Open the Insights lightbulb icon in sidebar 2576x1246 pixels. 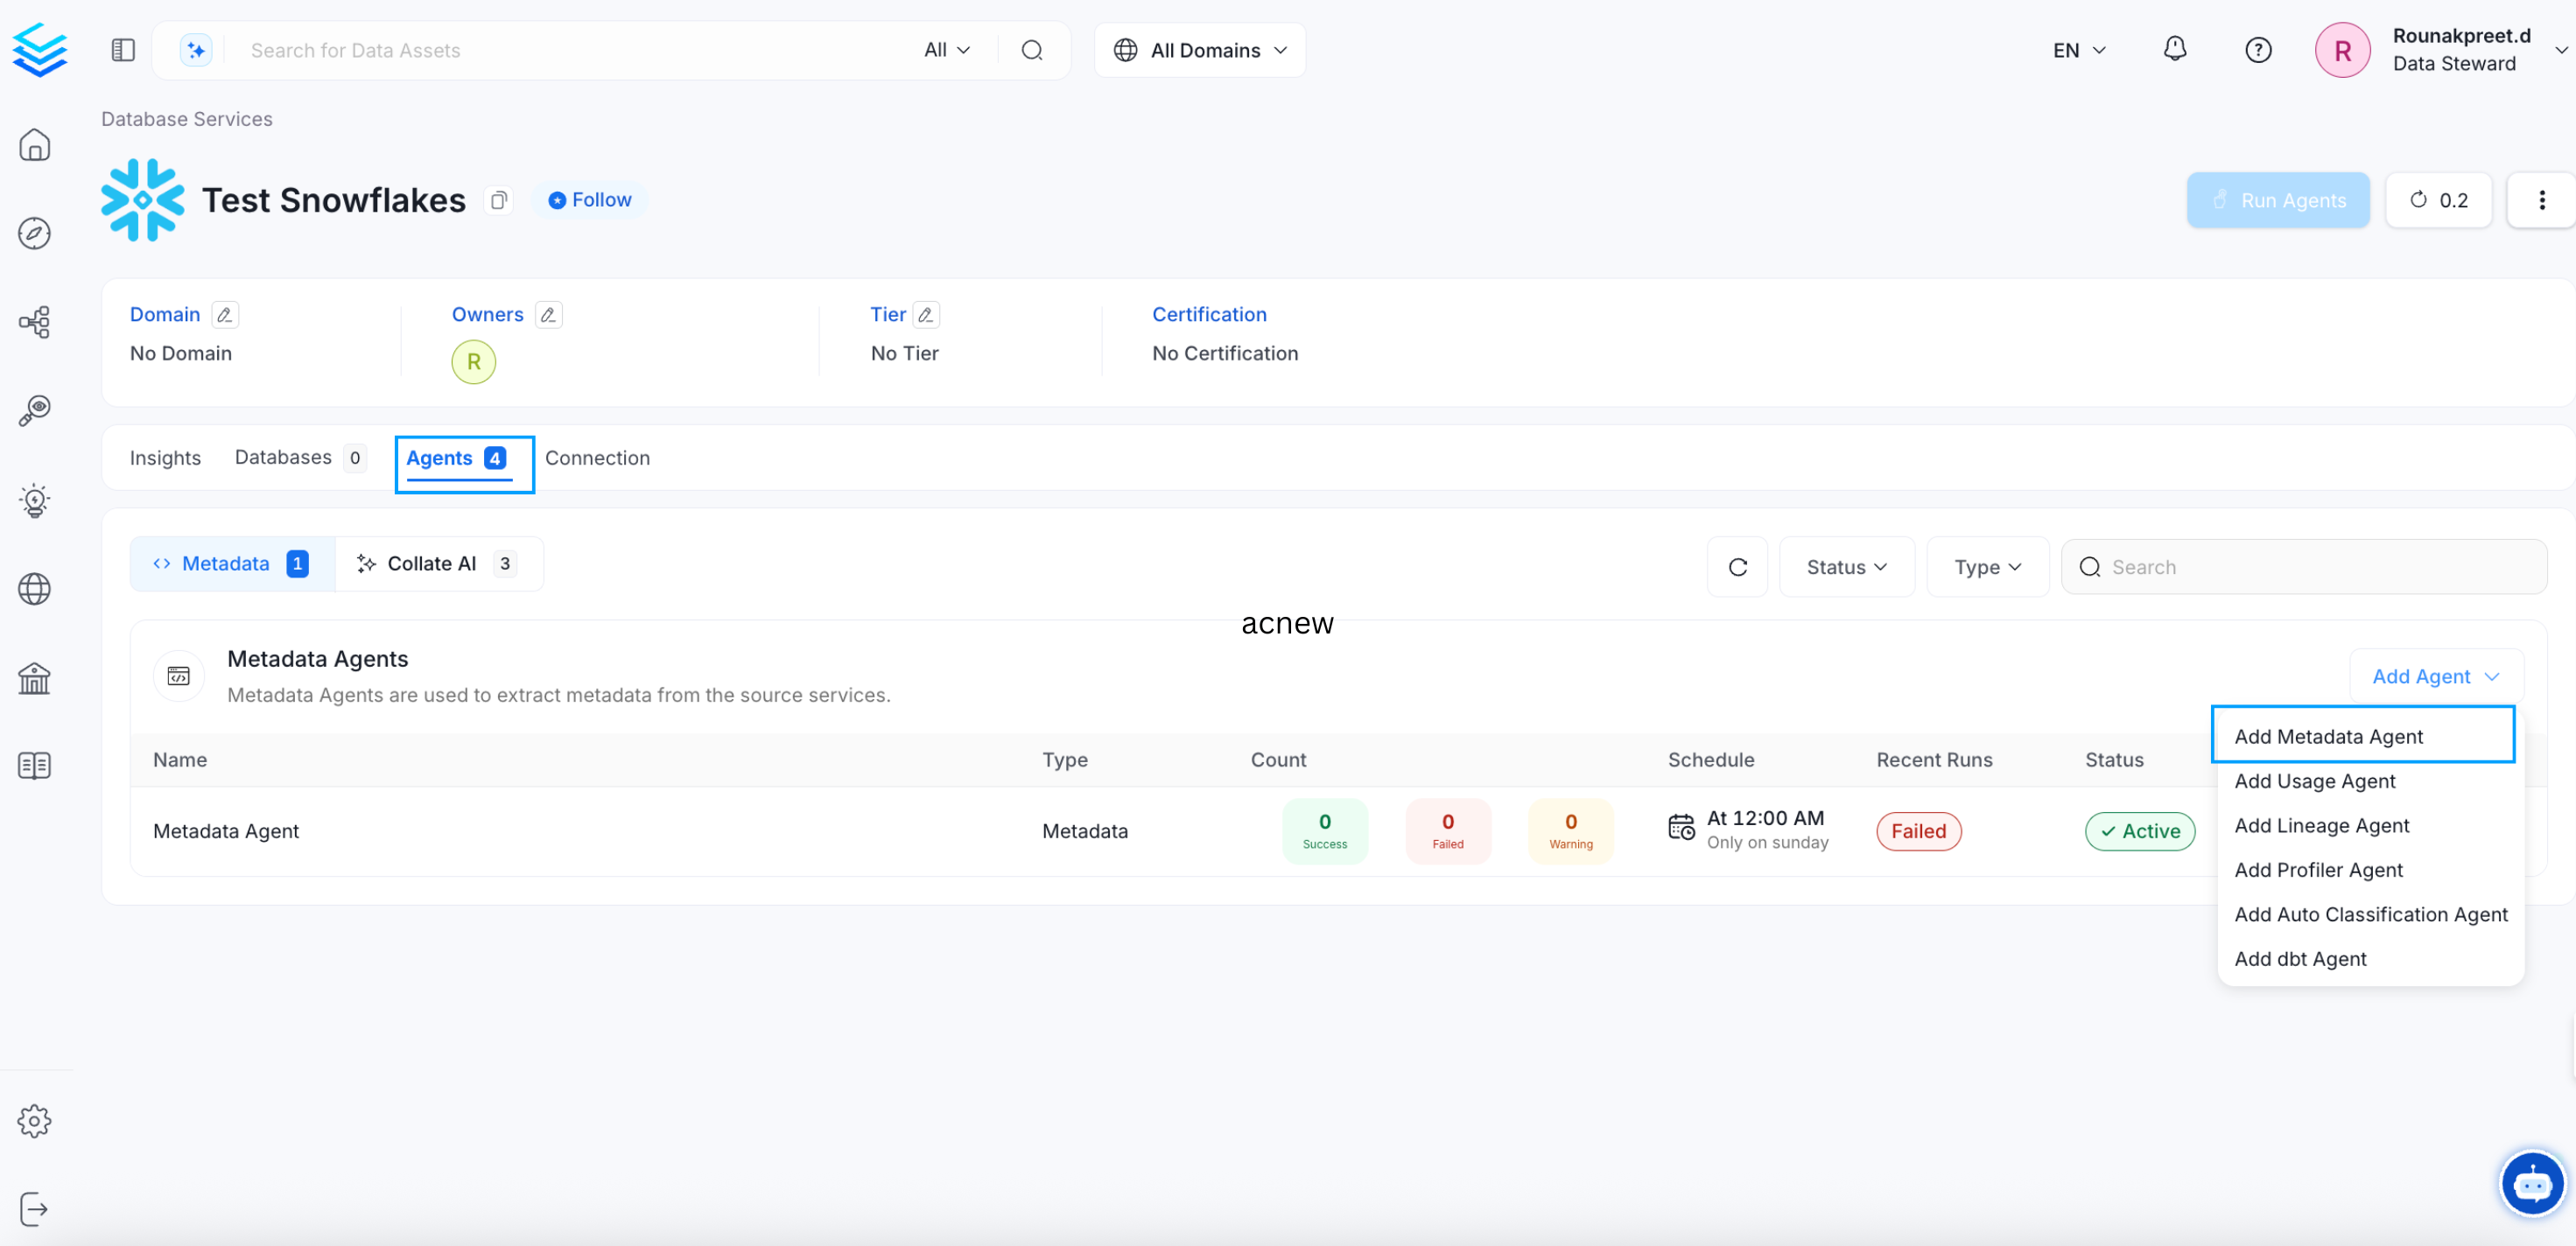click(35, 501)
